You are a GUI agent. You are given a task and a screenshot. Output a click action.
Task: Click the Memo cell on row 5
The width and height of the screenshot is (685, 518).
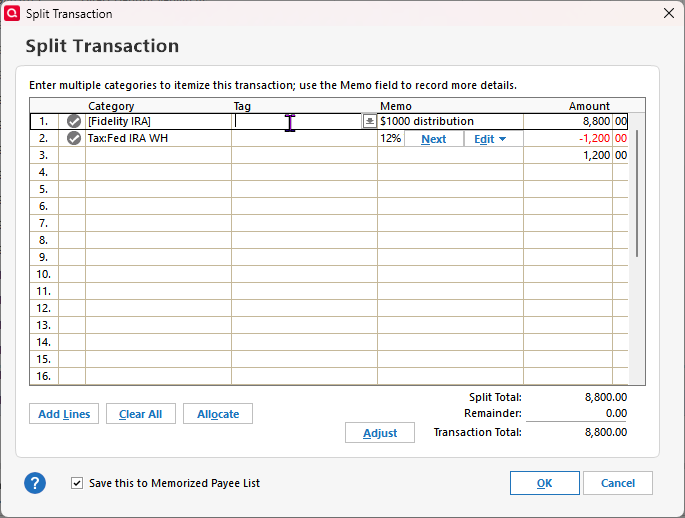point(450,189)
